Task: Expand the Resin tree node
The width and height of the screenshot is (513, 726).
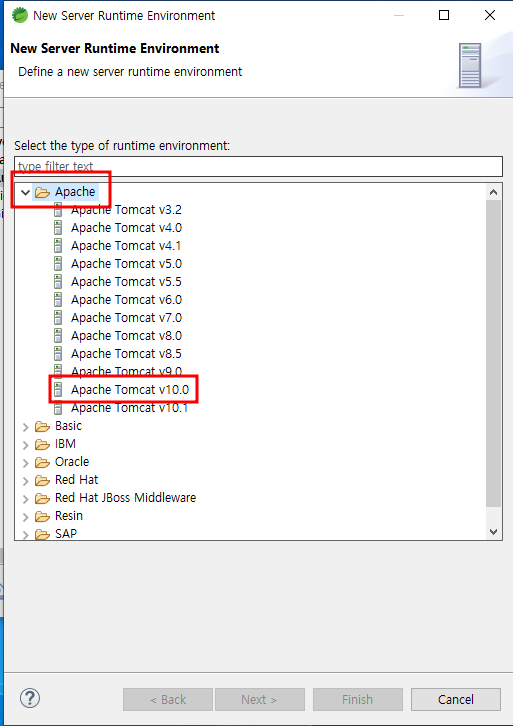Action: [x=26, y=517]
